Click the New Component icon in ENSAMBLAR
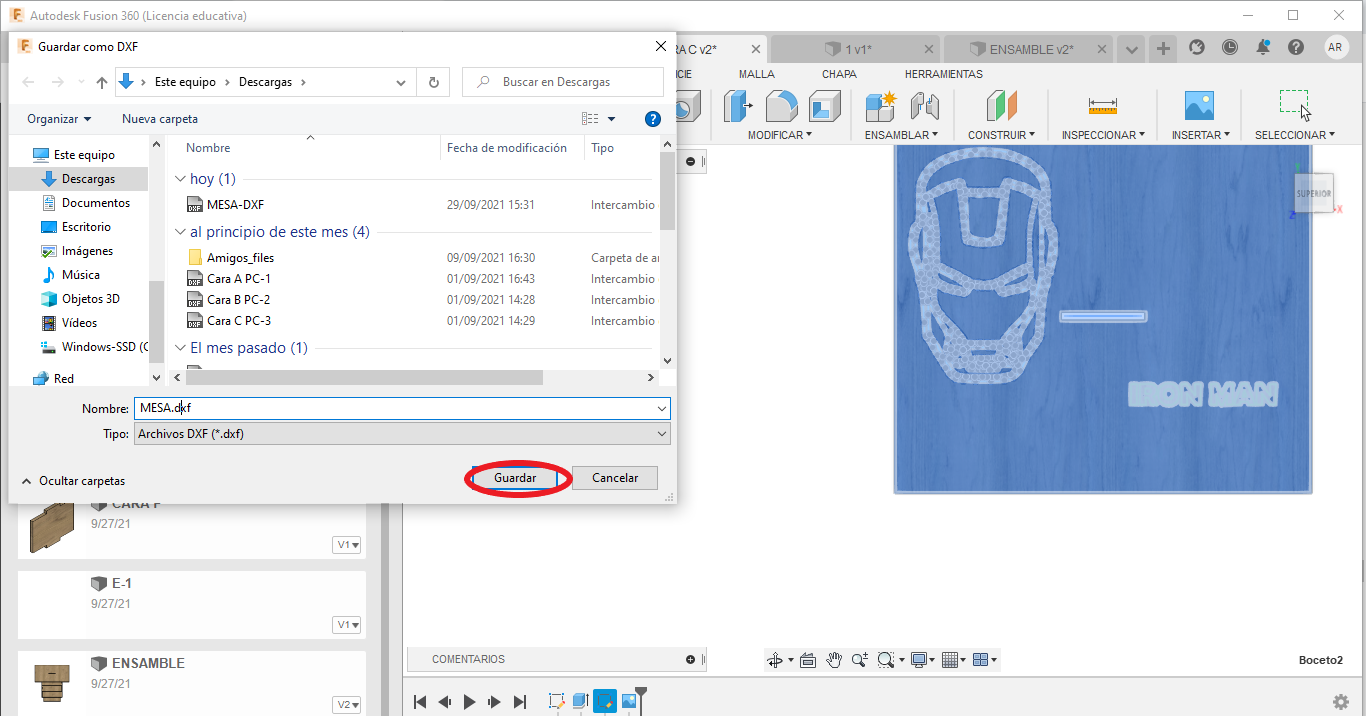This screenshot has height=716, width=1366. [881, 106]
